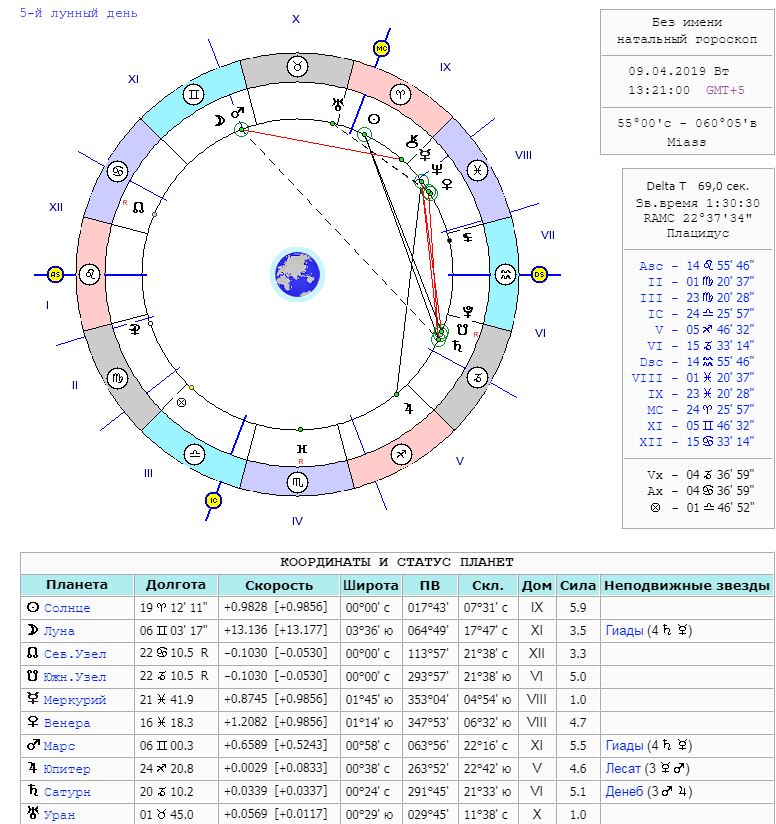
Task: Click the yellow IC marker
Action: [213, 500]
